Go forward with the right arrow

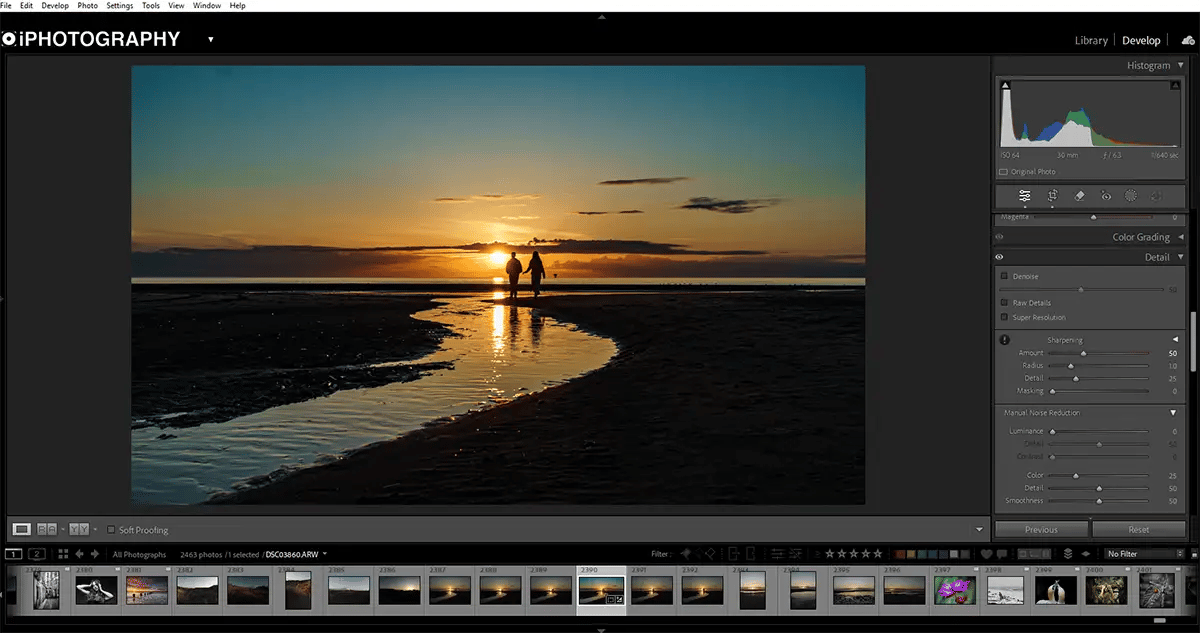[x=95, y=554]
